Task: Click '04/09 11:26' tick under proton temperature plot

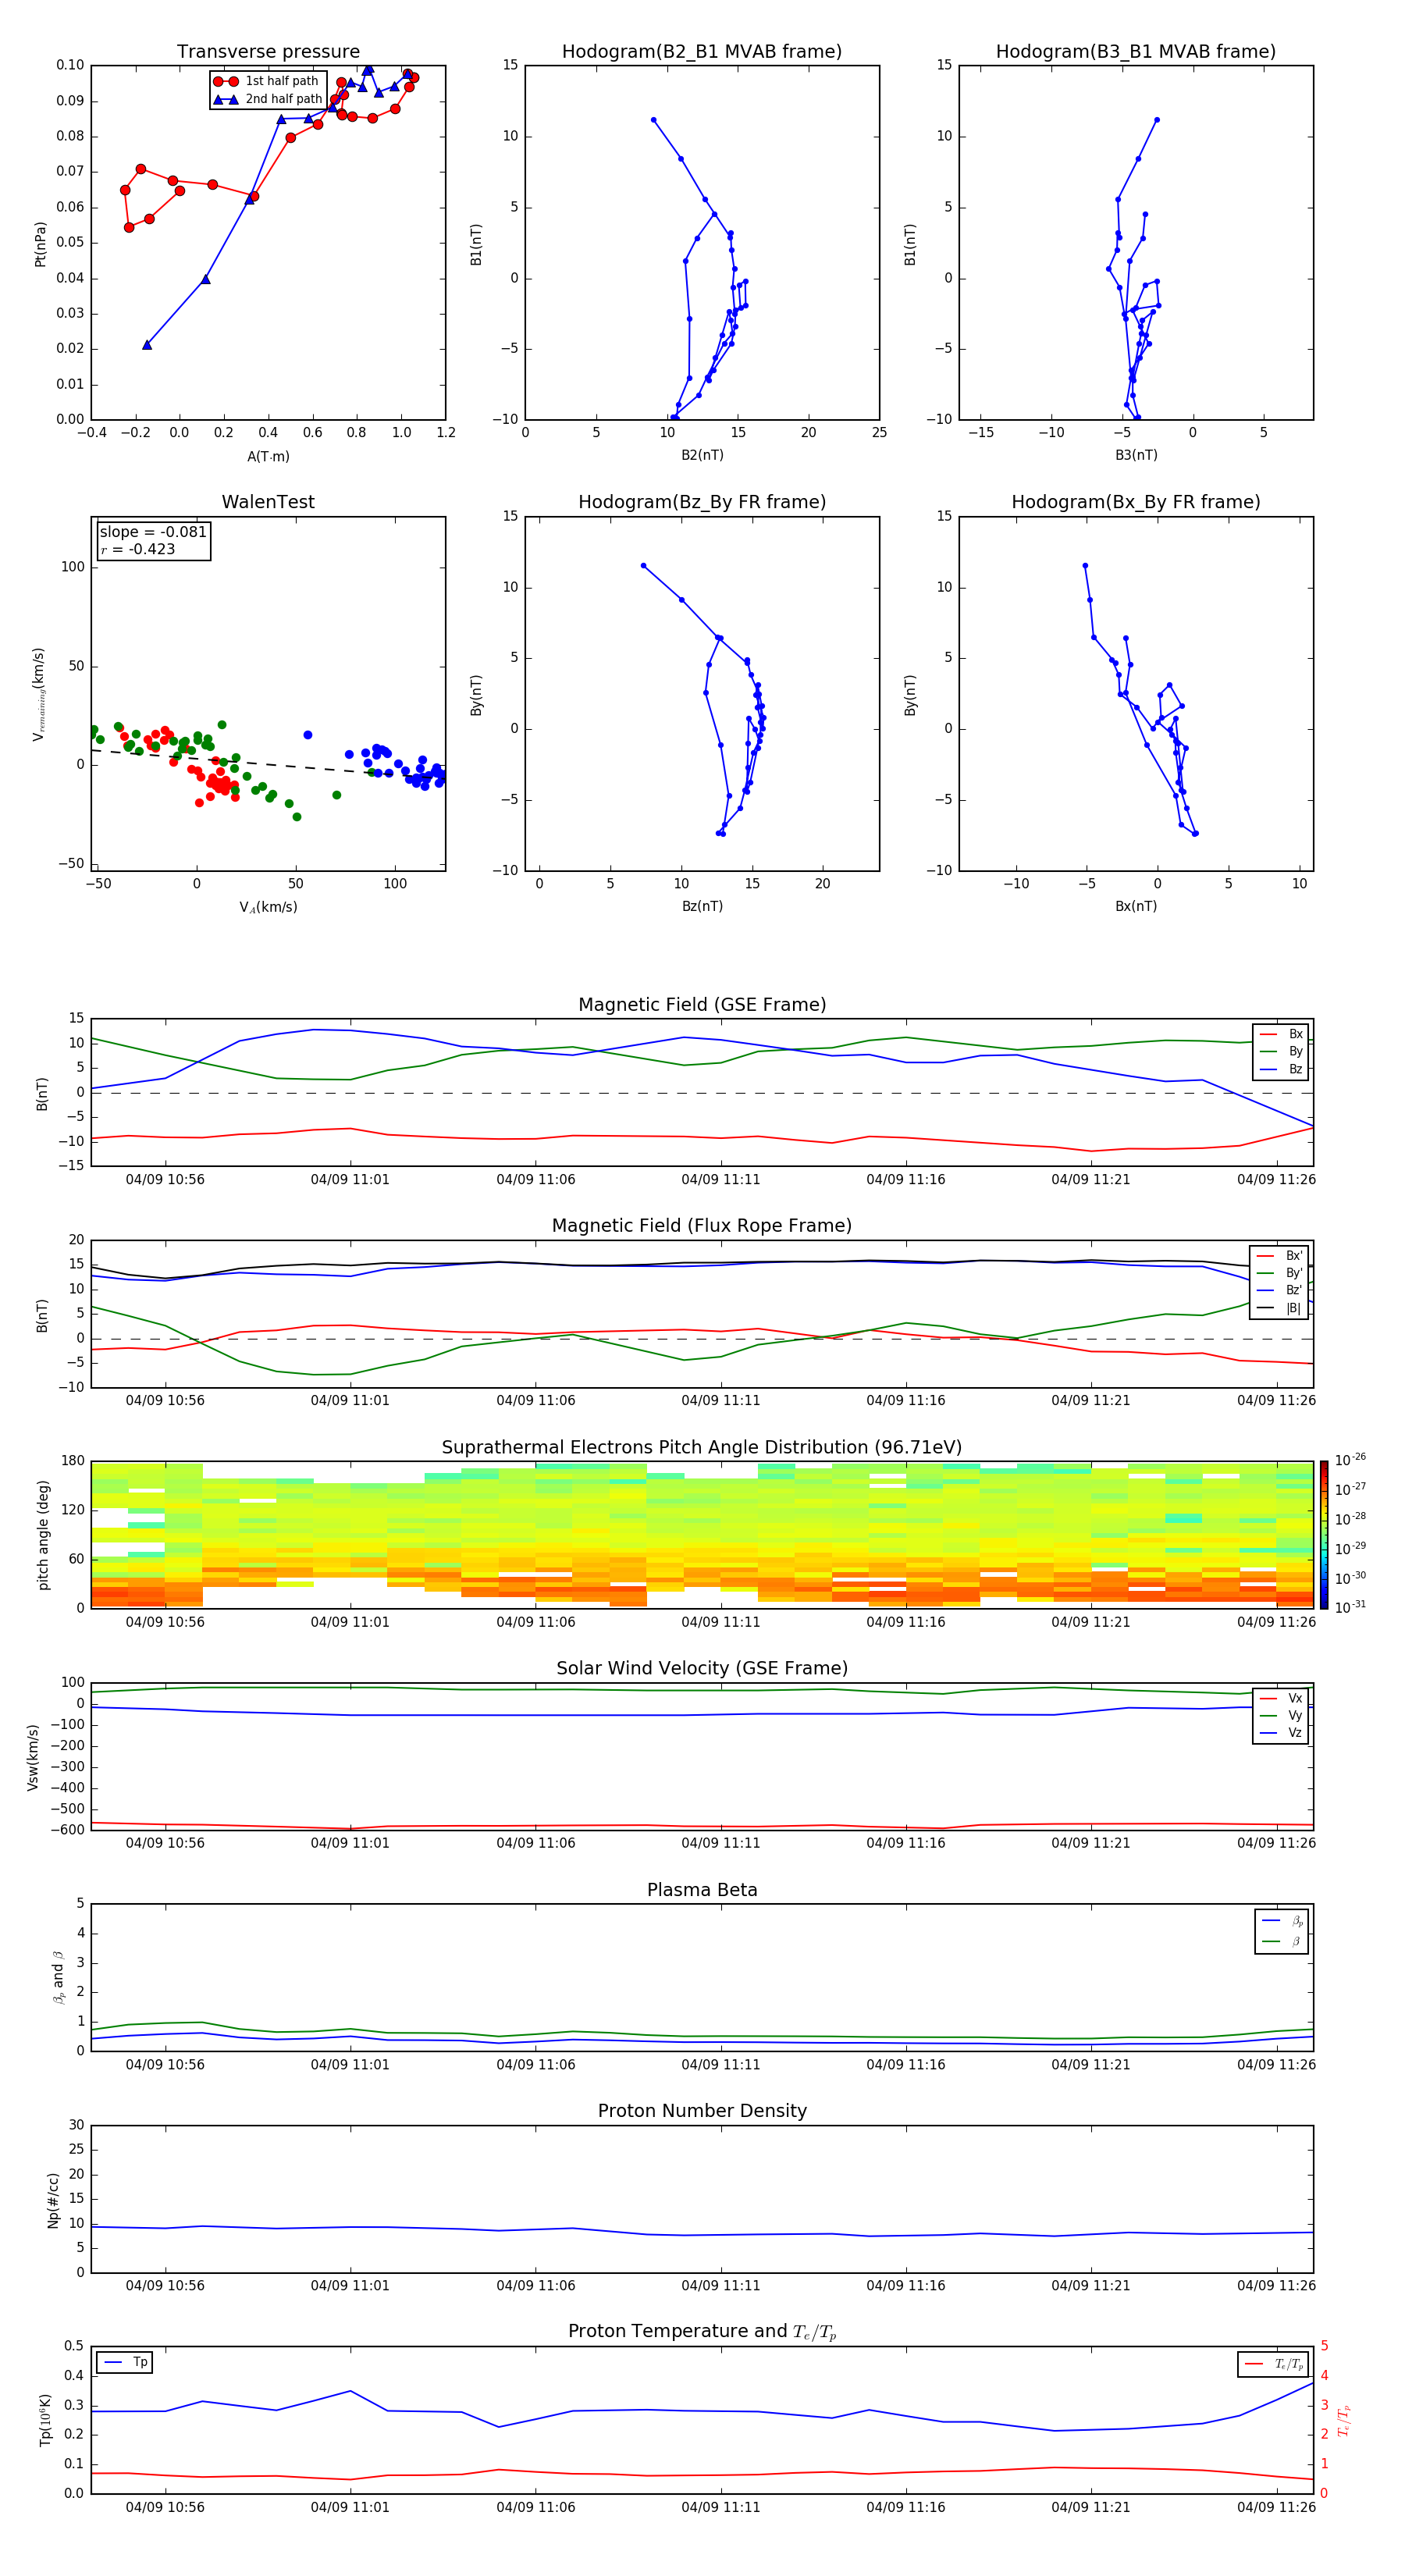Action: [1276, 2507]
